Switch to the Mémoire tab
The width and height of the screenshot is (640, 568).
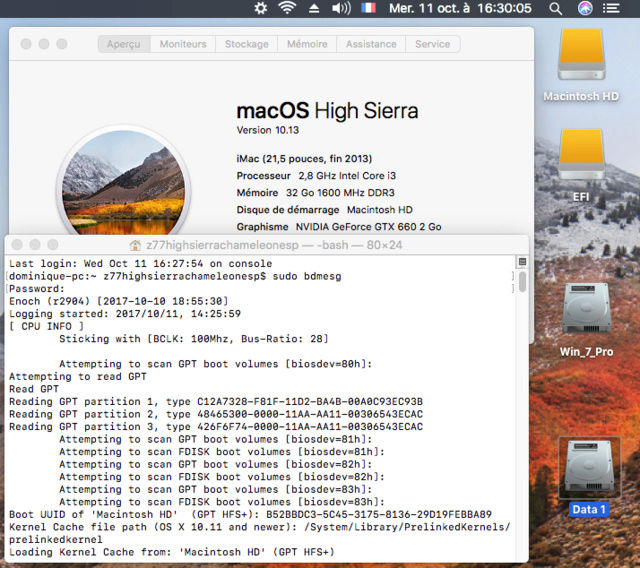tap(307, 44)
